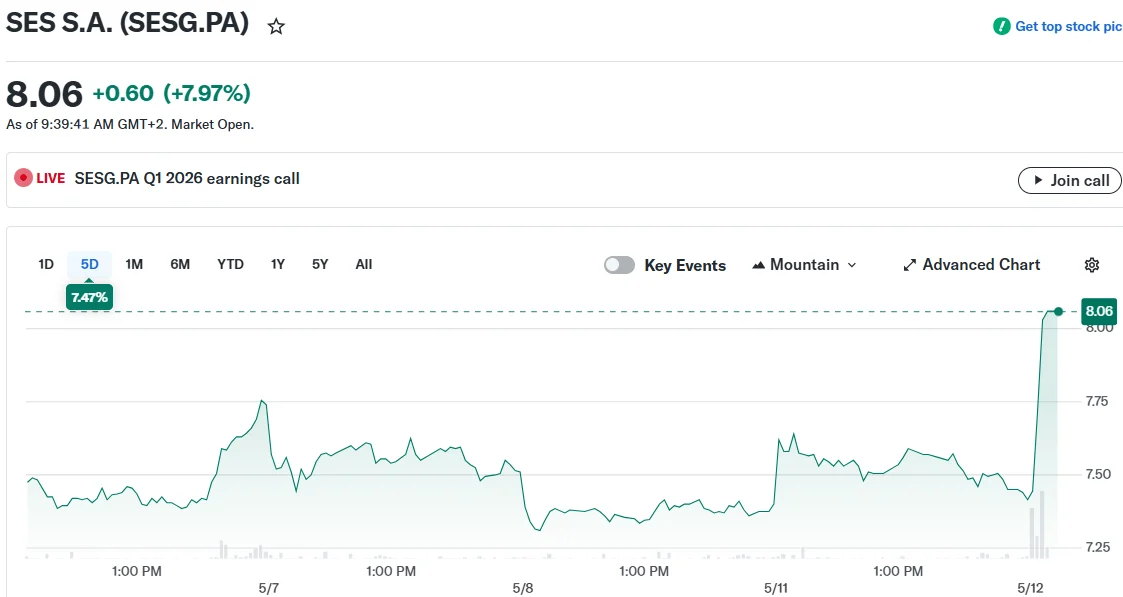Click the 5/12 date axis label
The height and width of the screenshot is (597, 1123).
[1031, 588]
